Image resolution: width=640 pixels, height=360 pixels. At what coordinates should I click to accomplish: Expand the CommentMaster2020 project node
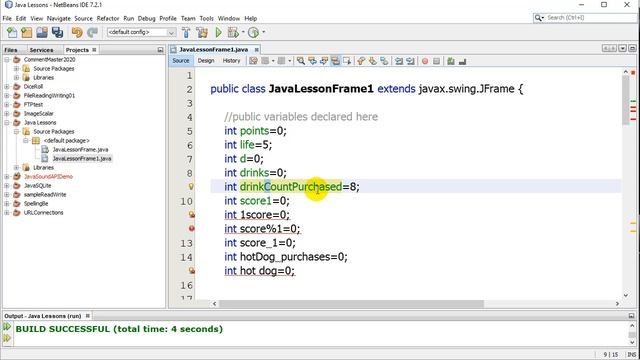pos(7,60)
